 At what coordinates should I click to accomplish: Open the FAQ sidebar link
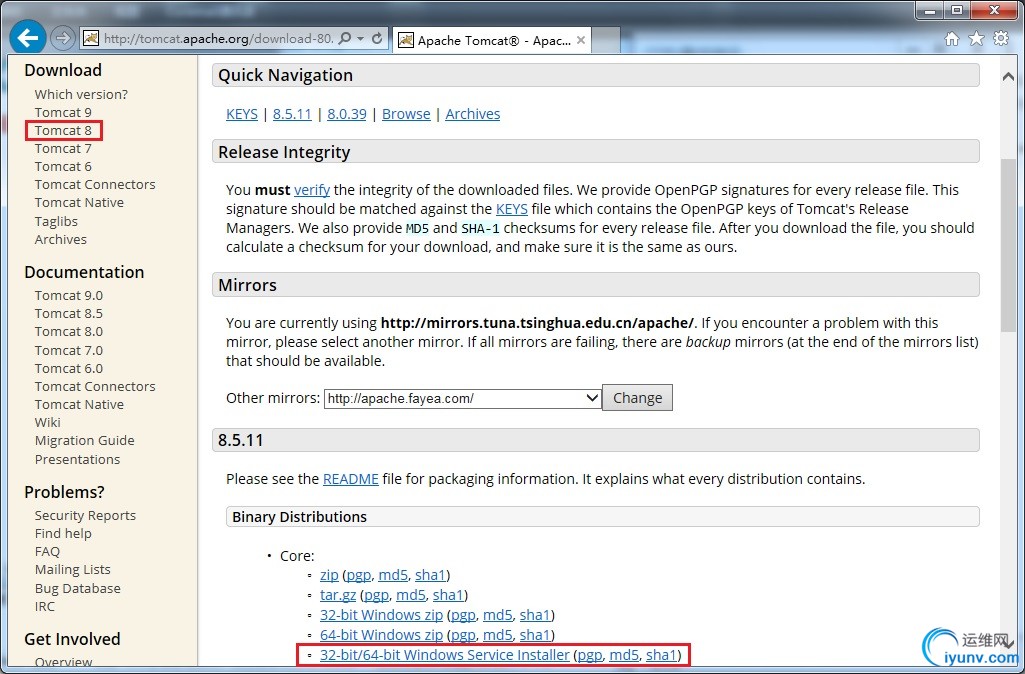pos(47,552)
